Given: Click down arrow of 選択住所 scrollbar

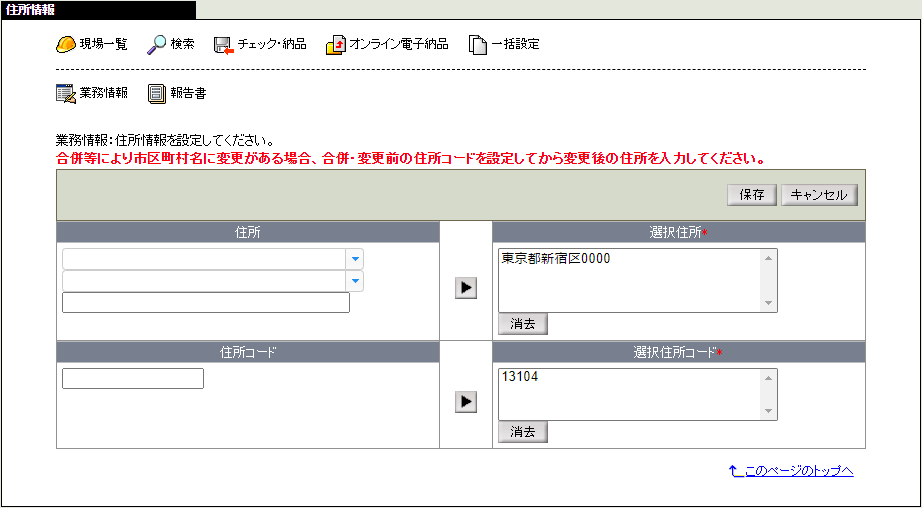Looking at the screenshot, I should click(768, 303).
